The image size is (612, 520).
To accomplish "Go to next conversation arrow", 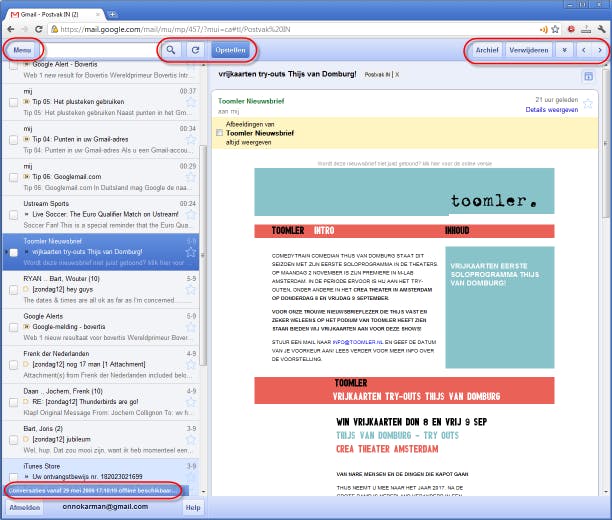I will [x=600, y=50].
